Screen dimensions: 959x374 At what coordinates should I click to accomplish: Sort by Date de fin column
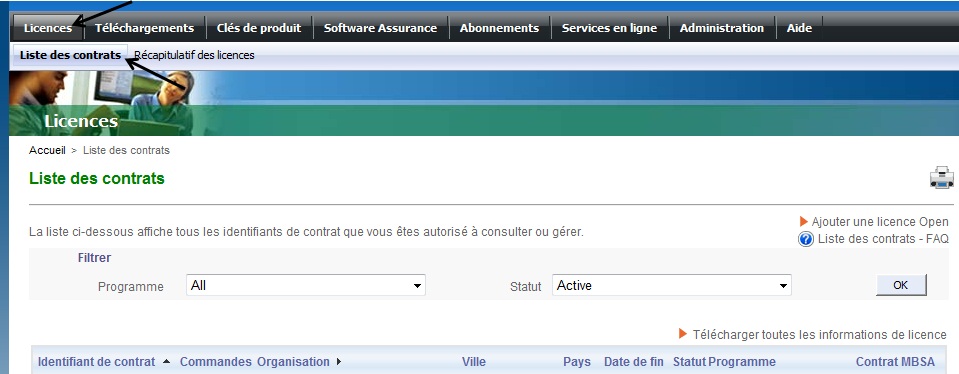(634, 362)
